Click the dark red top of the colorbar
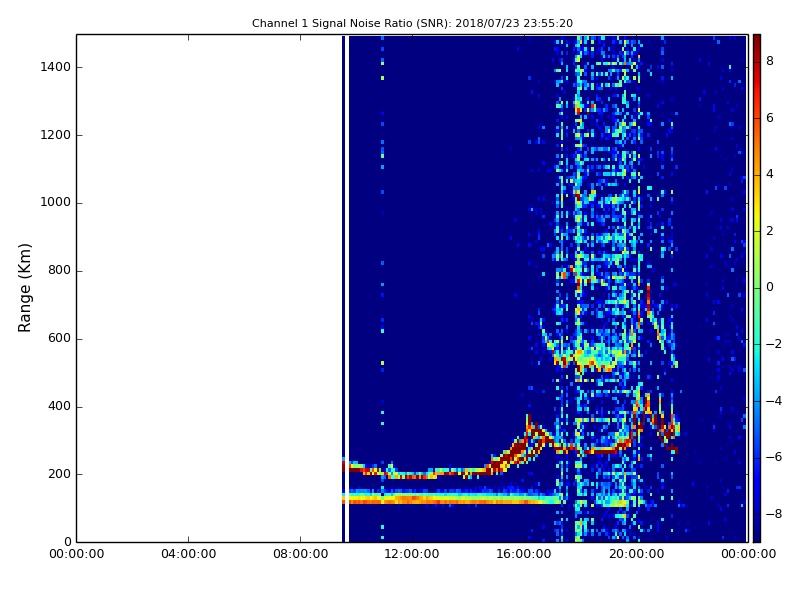Screen dimensions: 800x600 [x=757, y=43]
